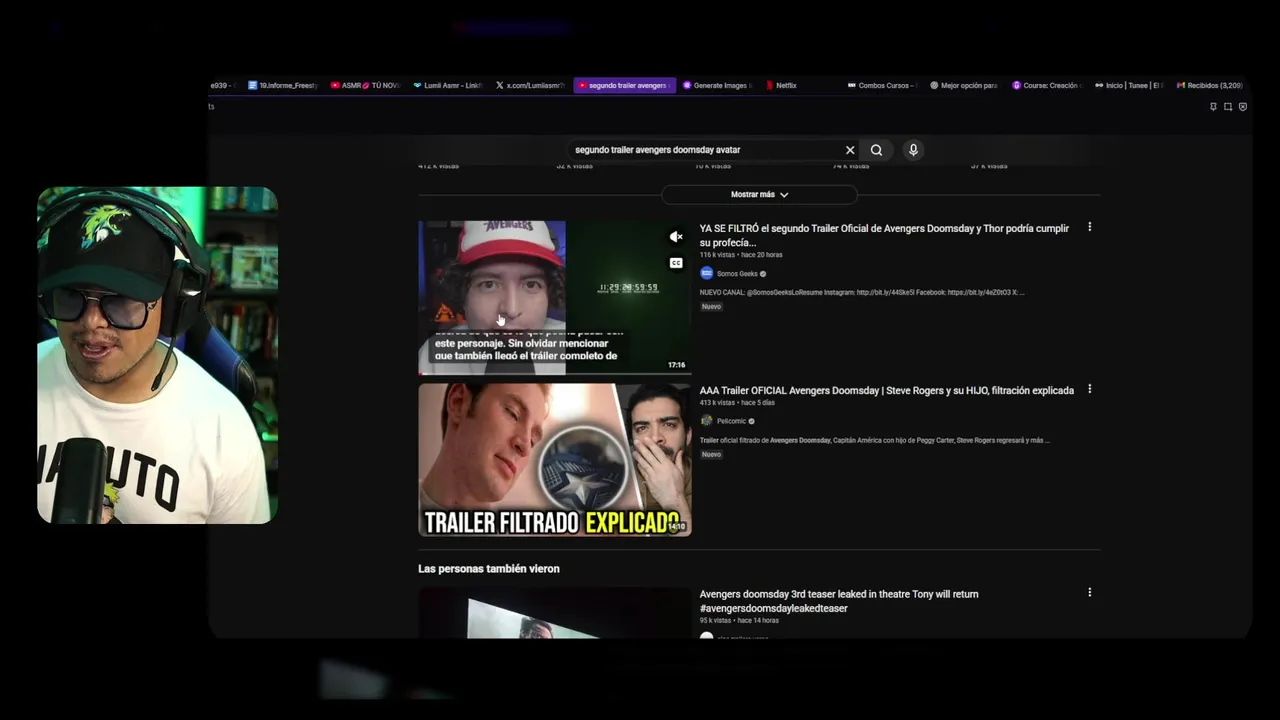
Task: Unmute the hover preview of Somos Geeks video
Action: coord(676,237)
